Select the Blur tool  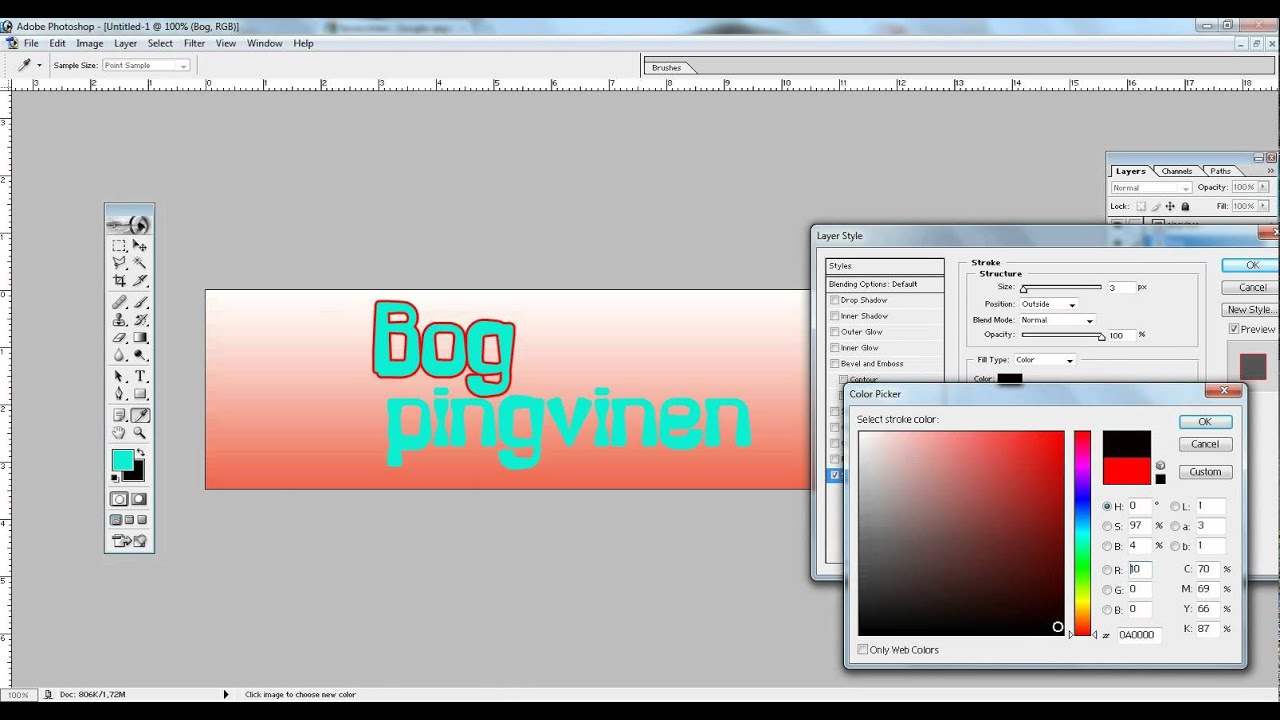(119, 355)
